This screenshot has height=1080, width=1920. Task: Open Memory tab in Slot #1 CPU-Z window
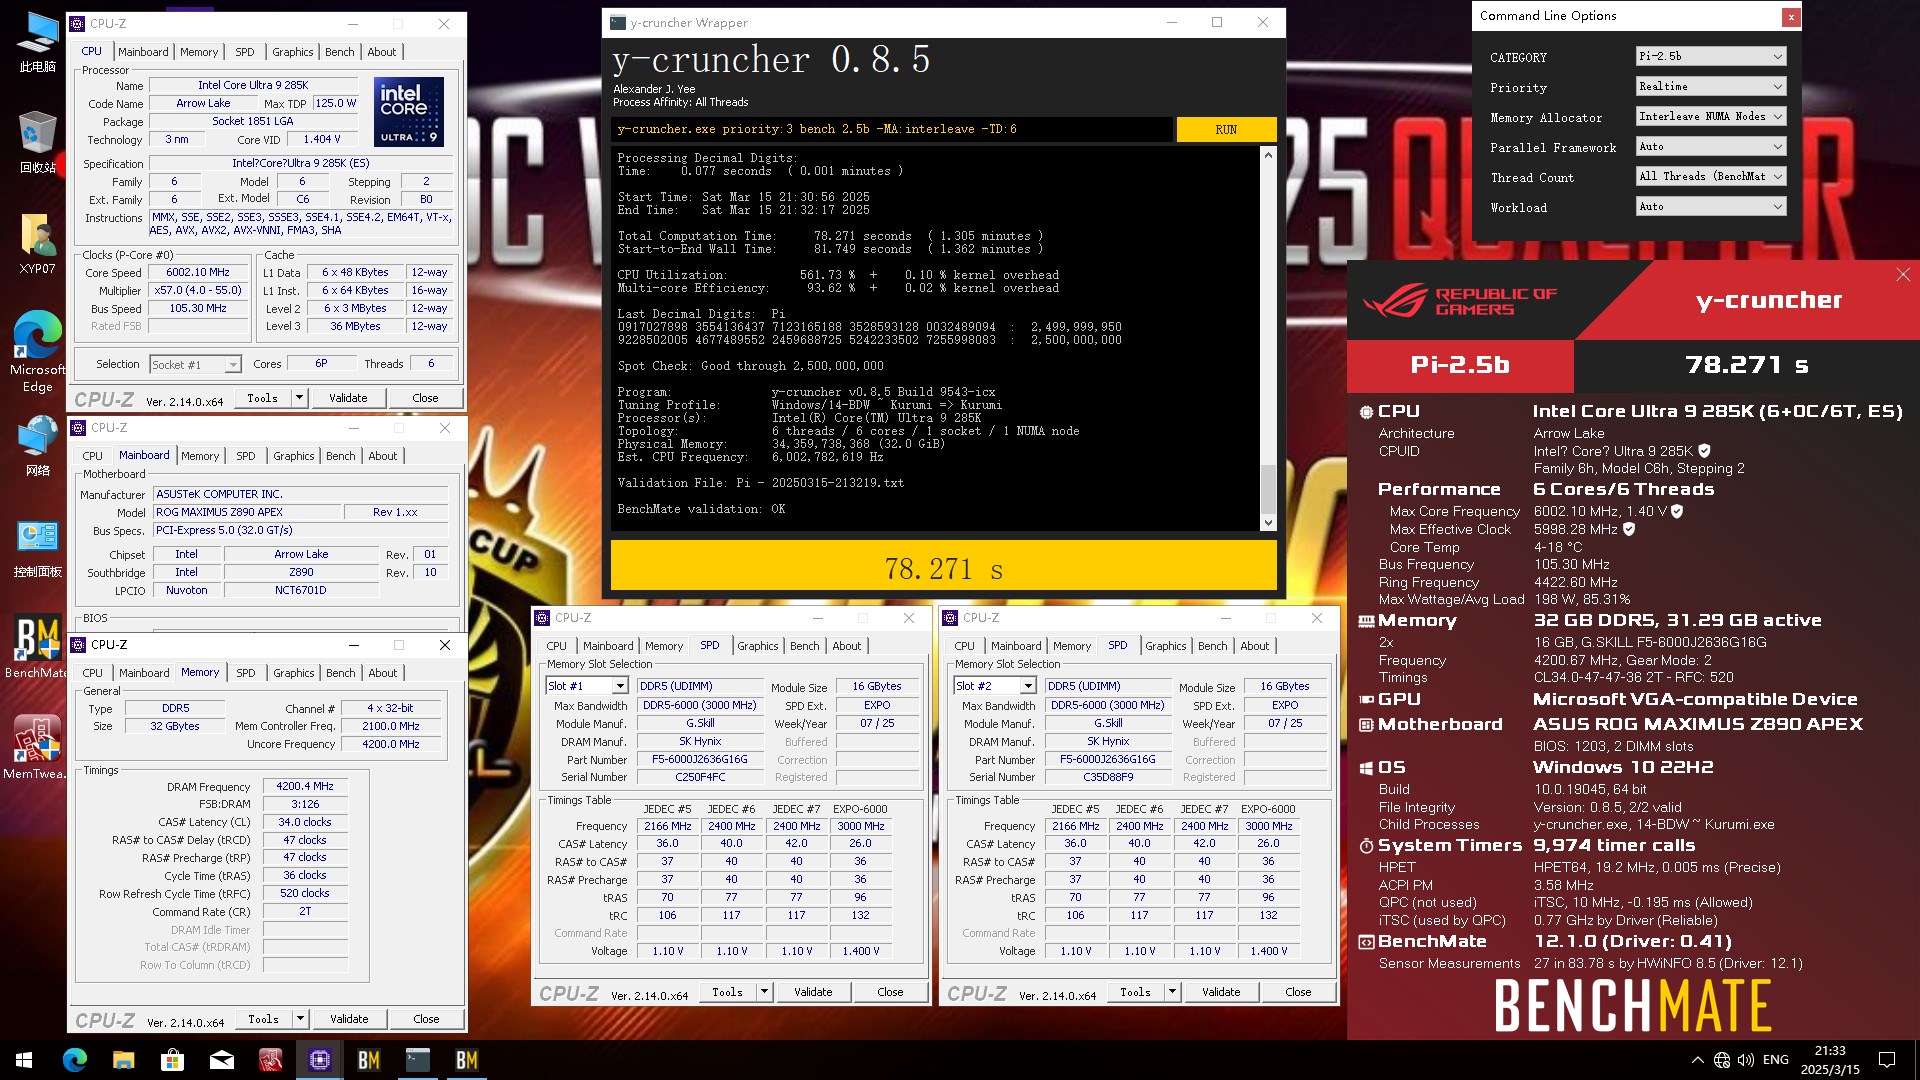coord(663,646)
